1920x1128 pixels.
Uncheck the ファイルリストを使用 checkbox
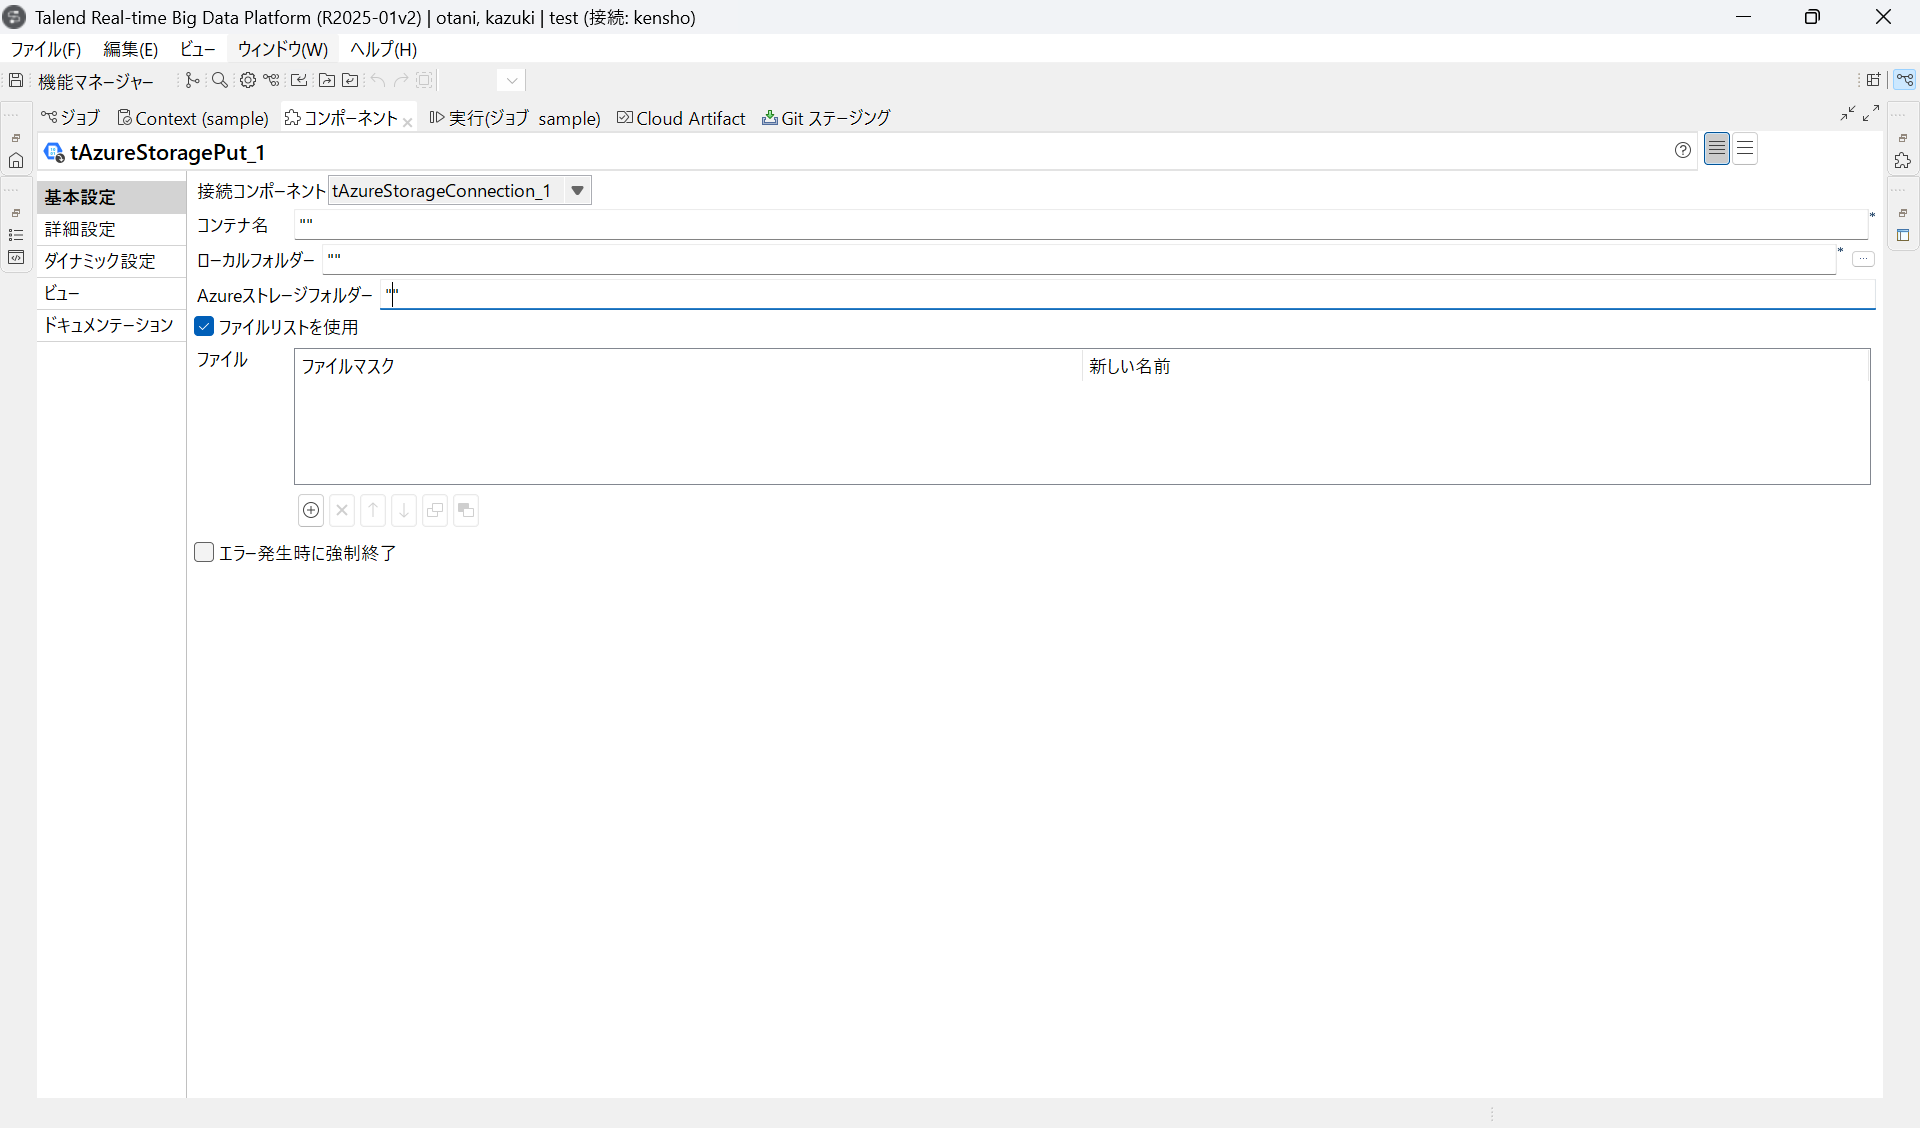(x=204, y=327)
